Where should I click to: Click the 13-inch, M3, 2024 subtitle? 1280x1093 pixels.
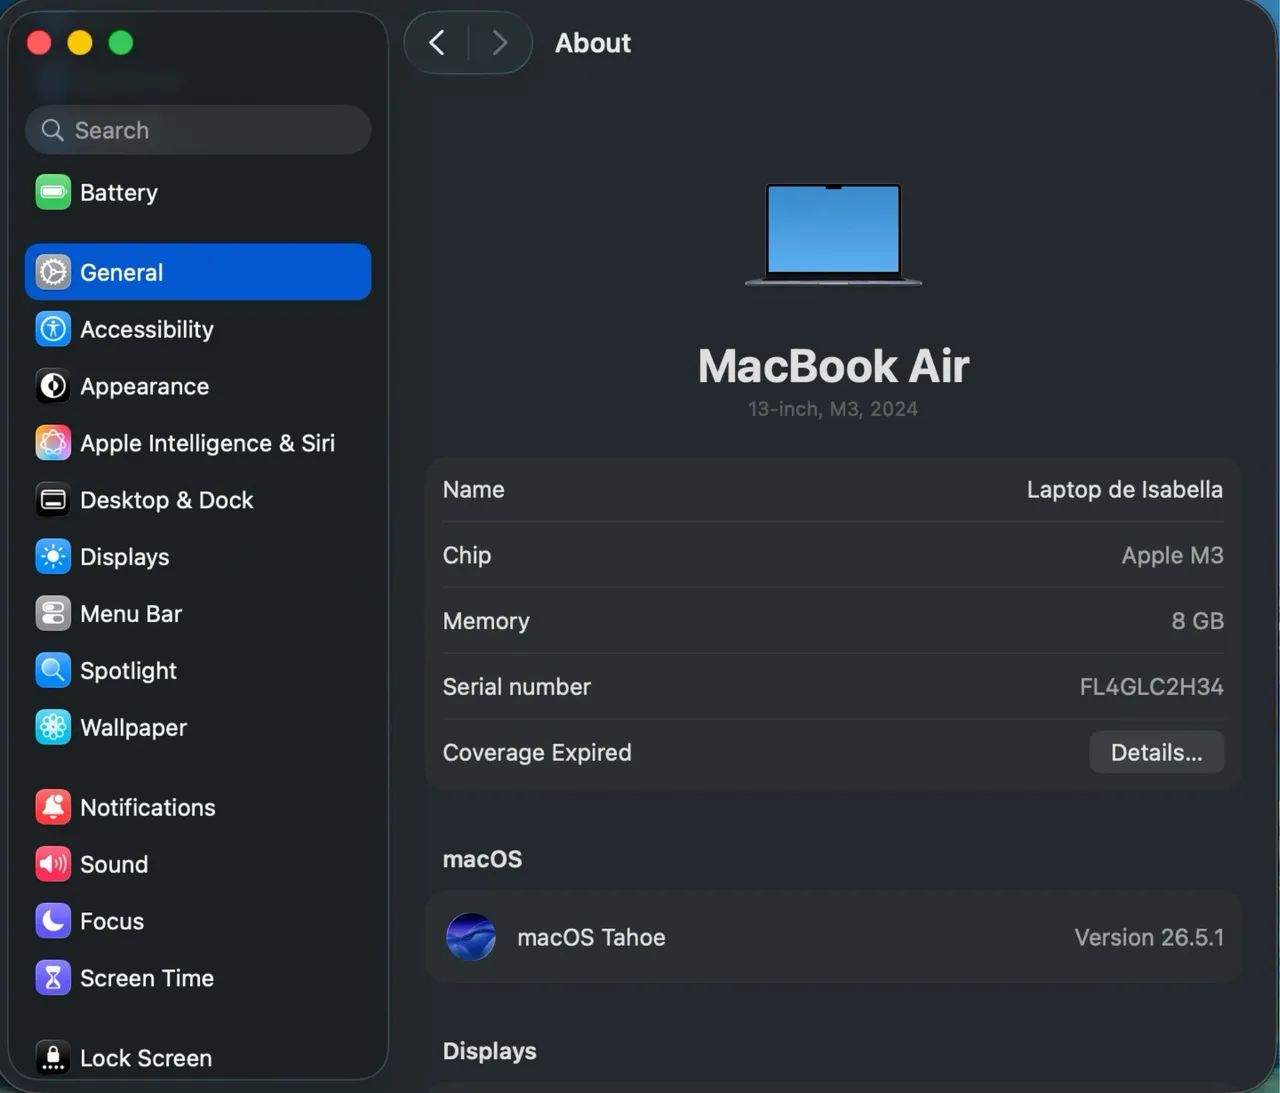[833, 409]
